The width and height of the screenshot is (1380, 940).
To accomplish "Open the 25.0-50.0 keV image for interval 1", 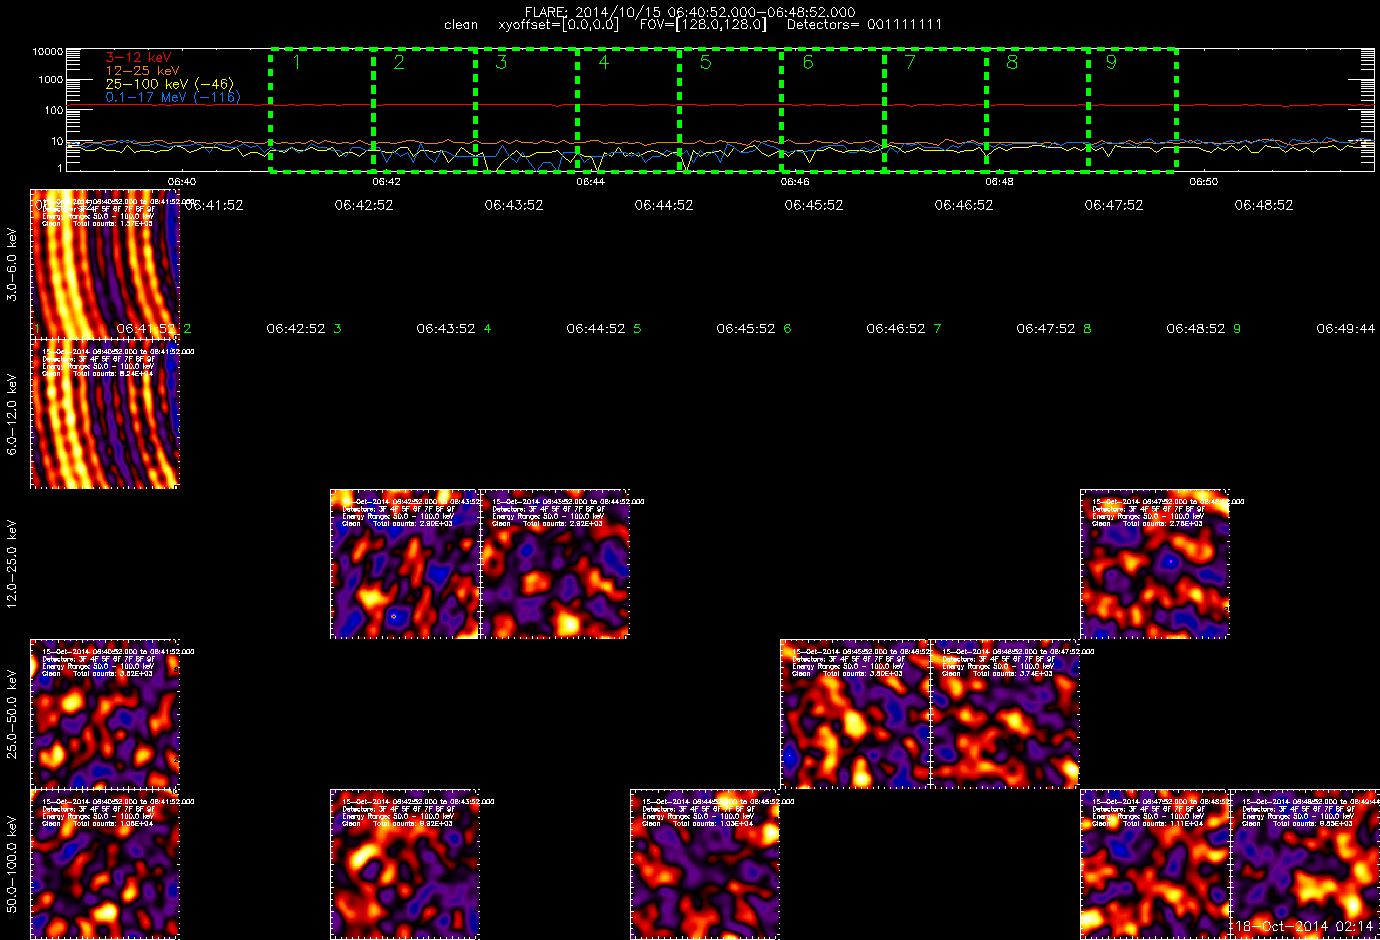I will [x=105, y=714].
